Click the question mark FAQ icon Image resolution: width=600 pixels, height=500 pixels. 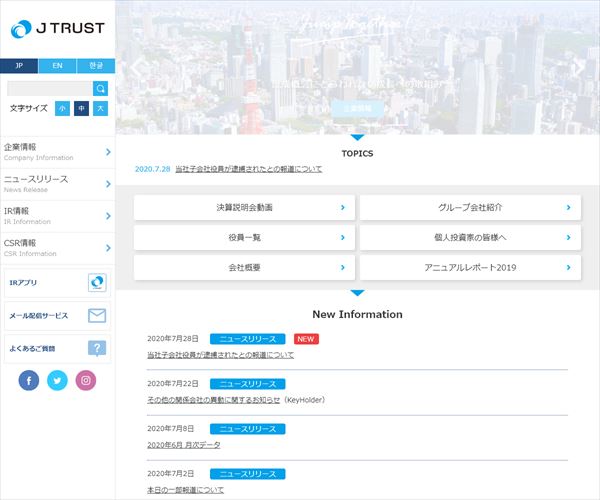tap(97, 348)
